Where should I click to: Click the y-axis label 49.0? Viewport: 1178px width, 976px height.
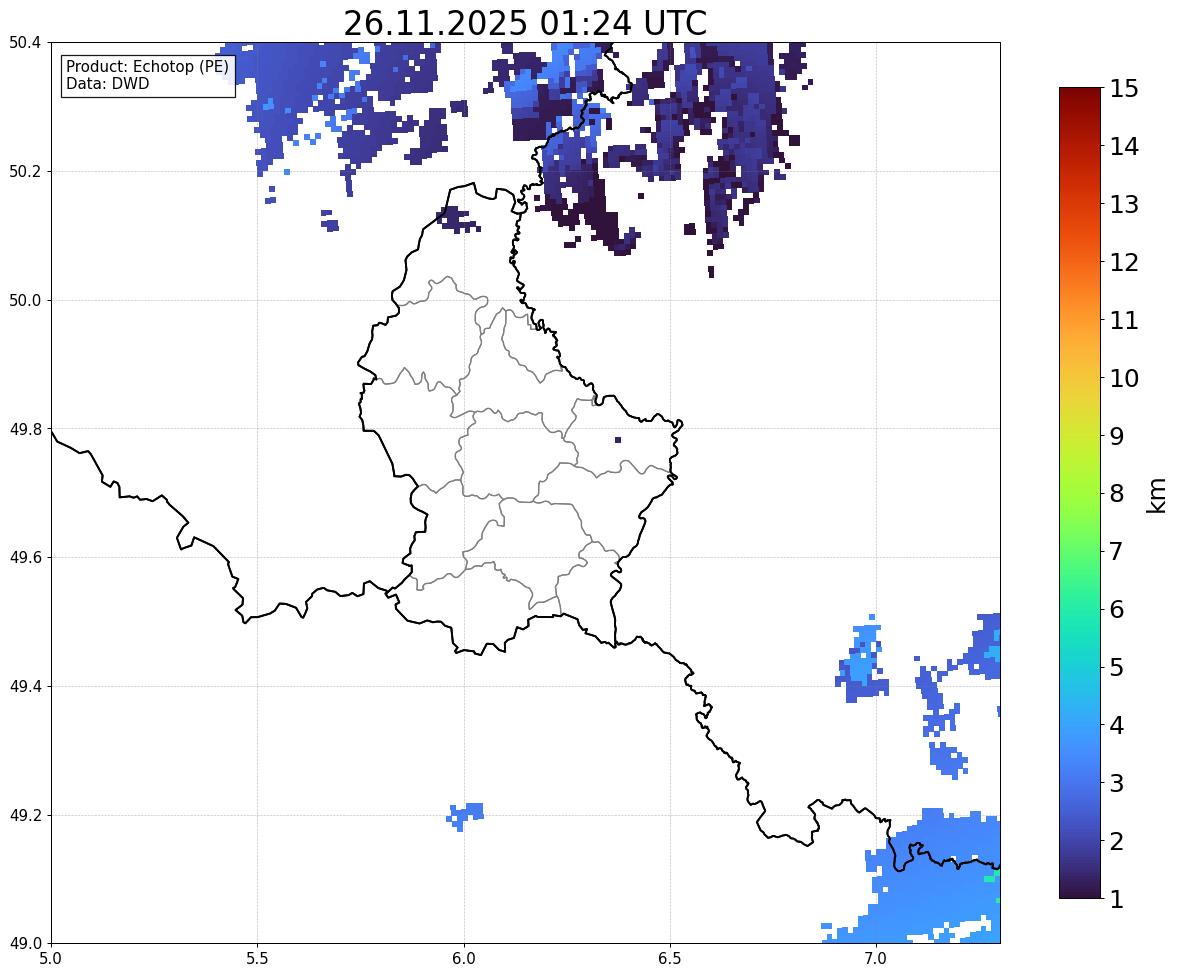click(25, 944)
